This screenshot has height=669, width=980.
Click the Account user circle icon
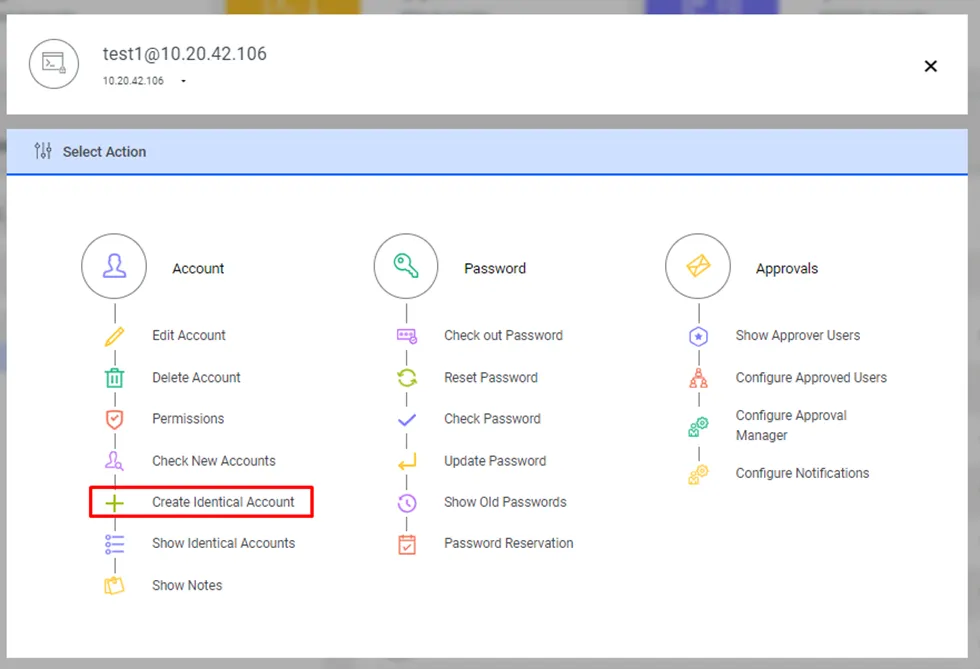[114, 266]
